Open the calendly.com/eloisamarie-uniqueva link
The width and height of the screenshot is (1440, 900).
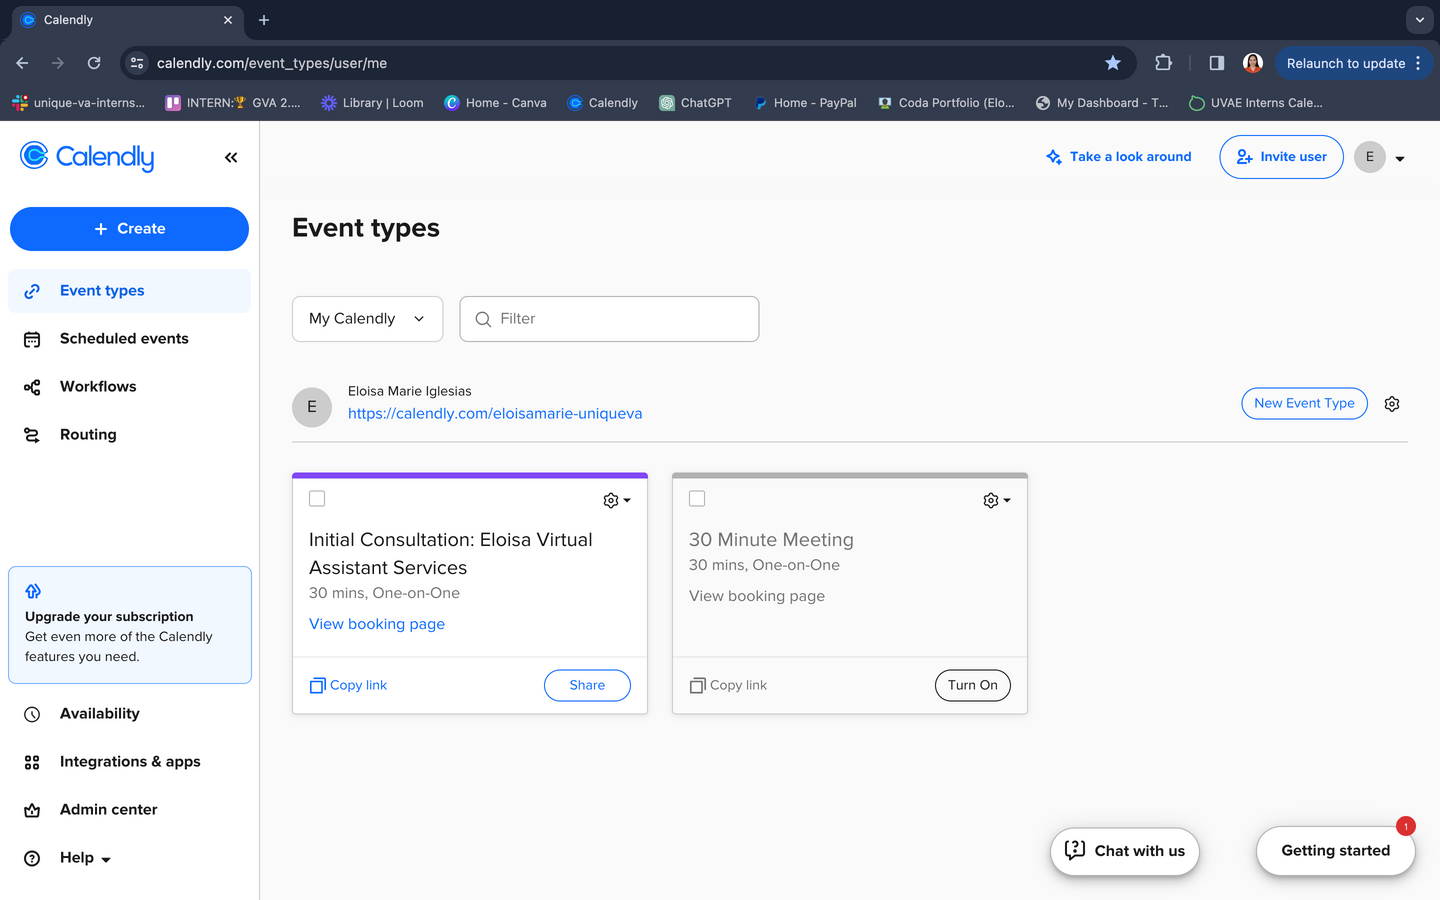coord(495,414)
